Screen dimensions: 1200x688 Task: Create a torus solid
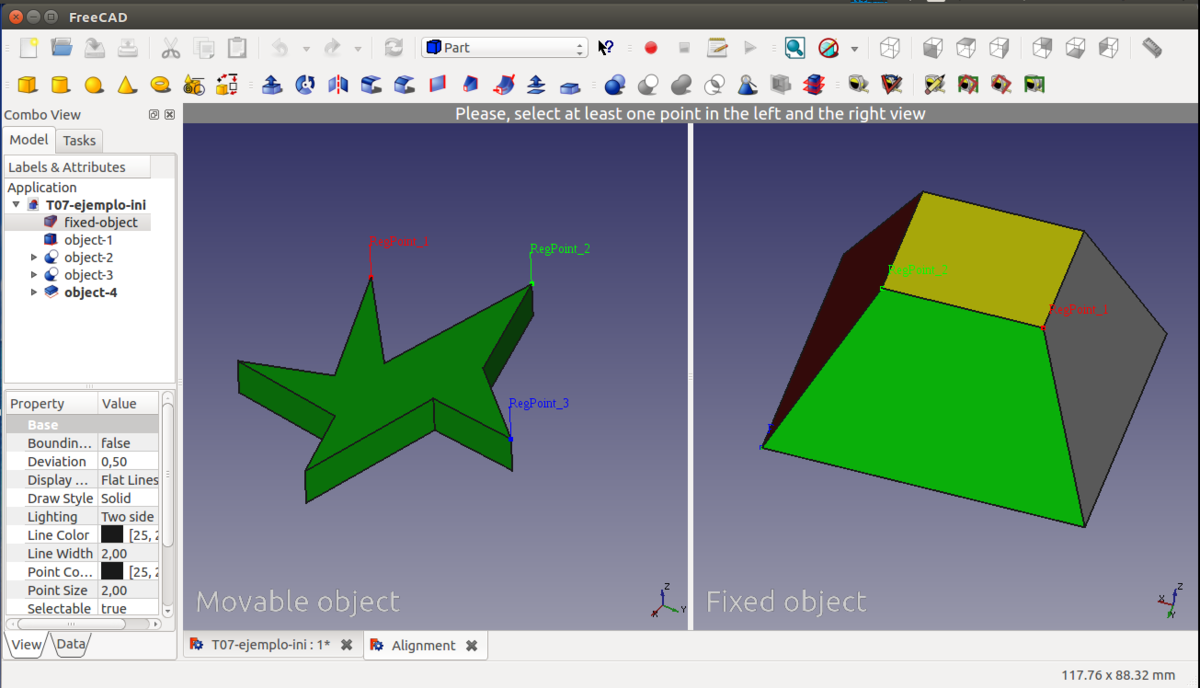[x=159, y=85]
